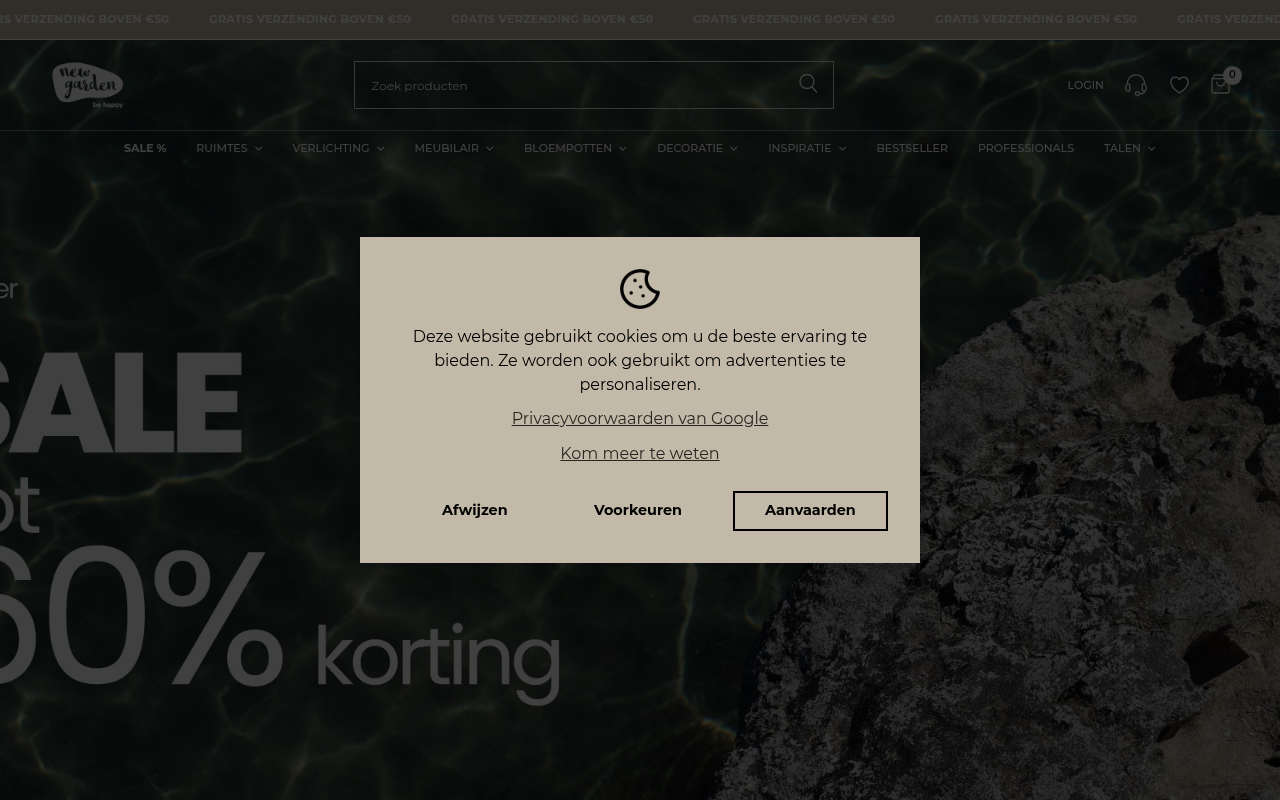The width and height of the screenshot is (1280, 800).
Task: Expand the MEUBILAIR dropdown menu
Action: pyautogui.click(x=454, y=148)
